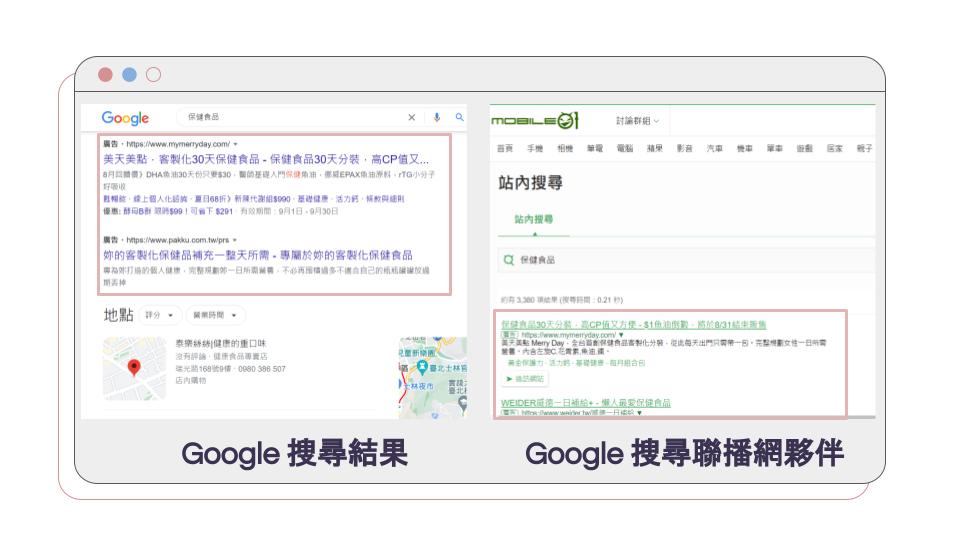Expand the 評分 filter dropdown
This screenshot has height=540, width=960.
point(160,315)
